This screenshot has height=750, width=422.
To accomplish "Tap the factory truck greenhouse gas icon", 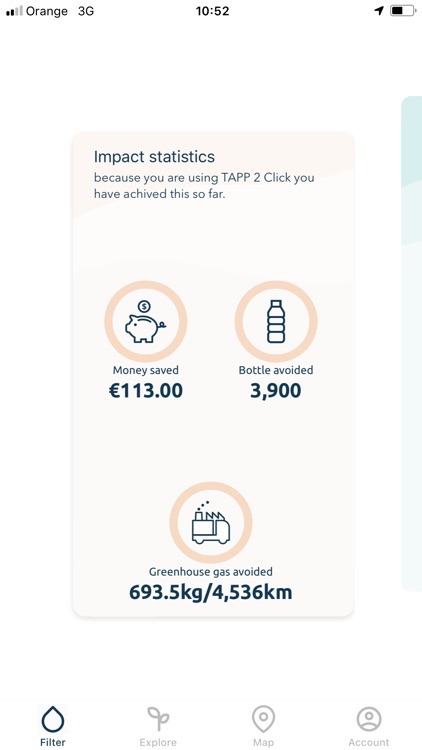I will click(x=211, y=523).
